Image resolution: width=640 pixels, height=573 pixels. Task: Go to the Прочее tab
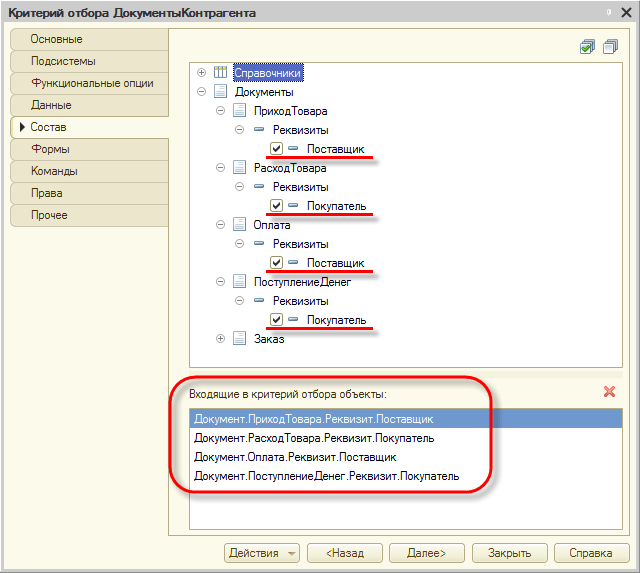coord(89,215)
